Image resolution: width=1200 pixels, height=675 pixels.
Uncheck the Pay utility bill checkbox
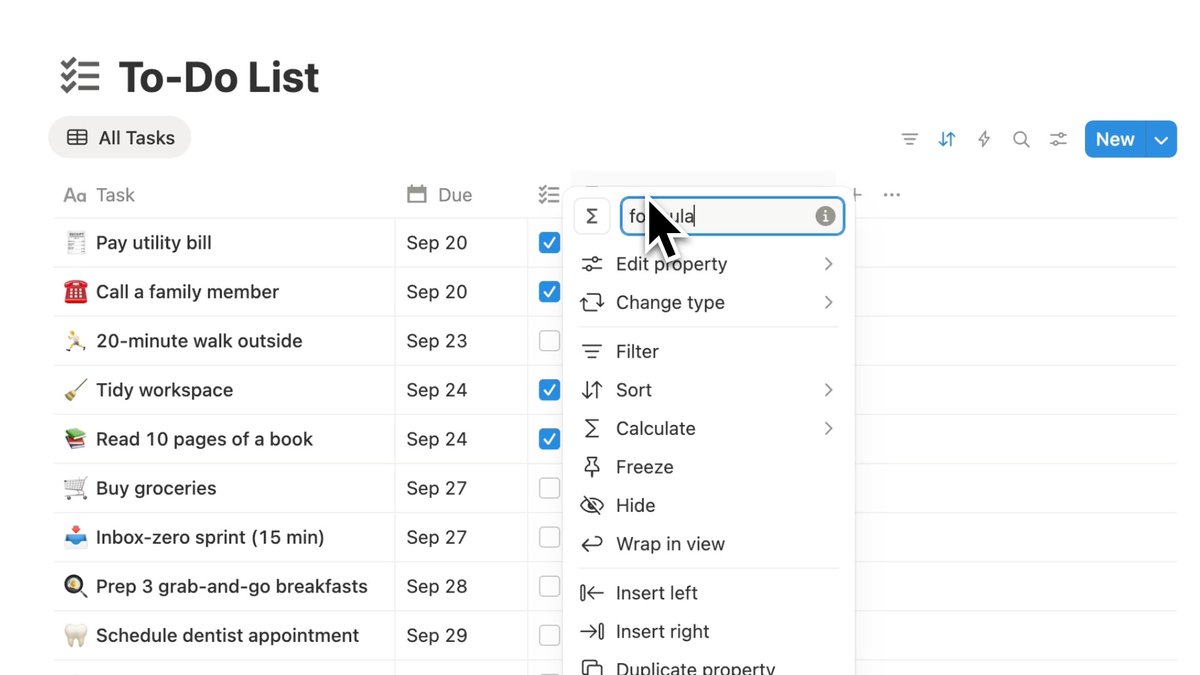coord(549,243)
